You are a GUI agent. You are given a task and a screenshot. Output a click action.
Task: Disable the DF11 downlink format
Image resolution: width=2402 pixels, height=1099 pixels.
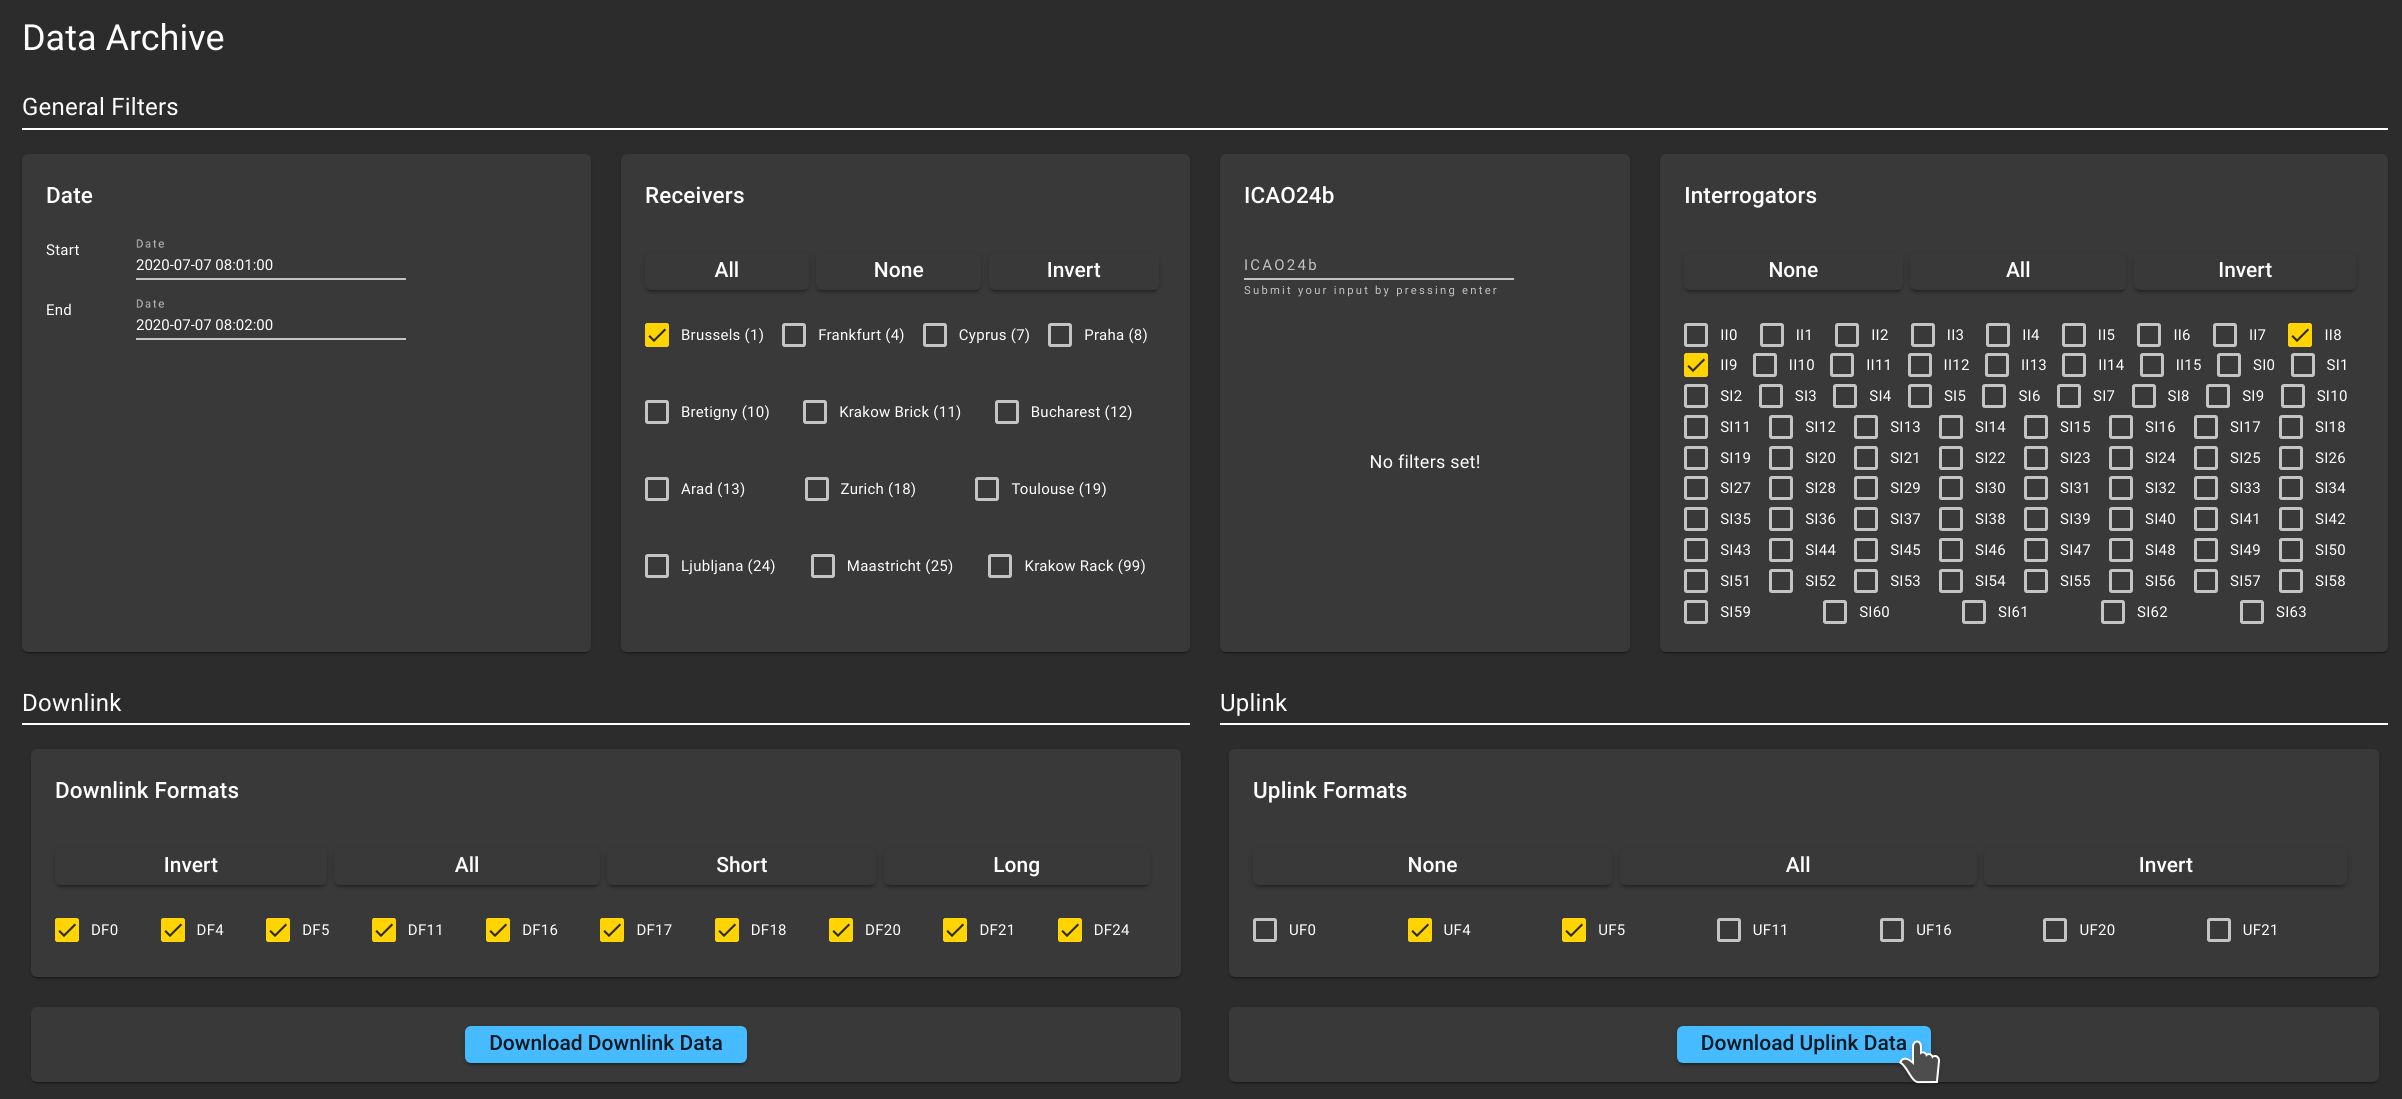[384, 930]
